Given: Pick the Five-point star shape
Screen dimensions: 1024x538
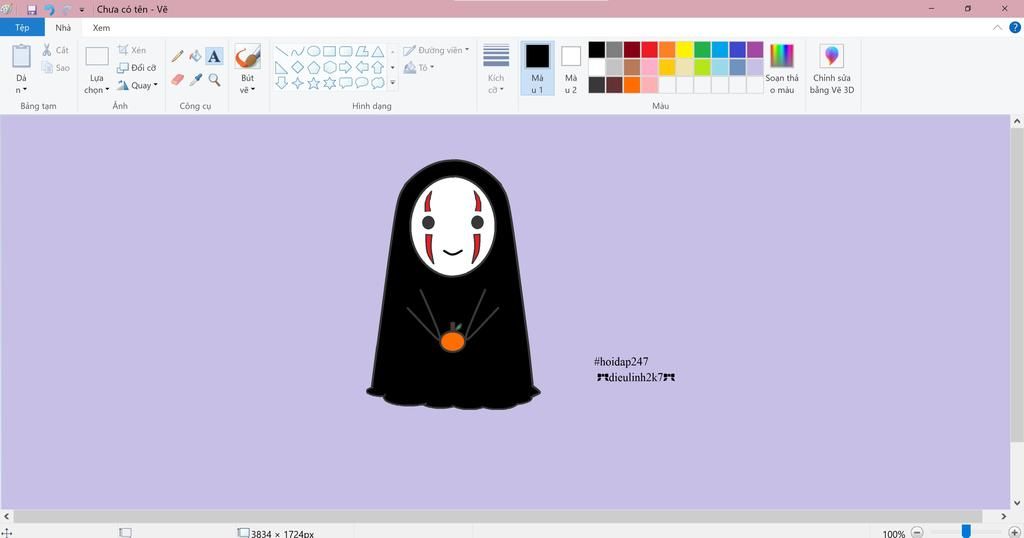Looking at the screenshot, I should tap(313, 83).
